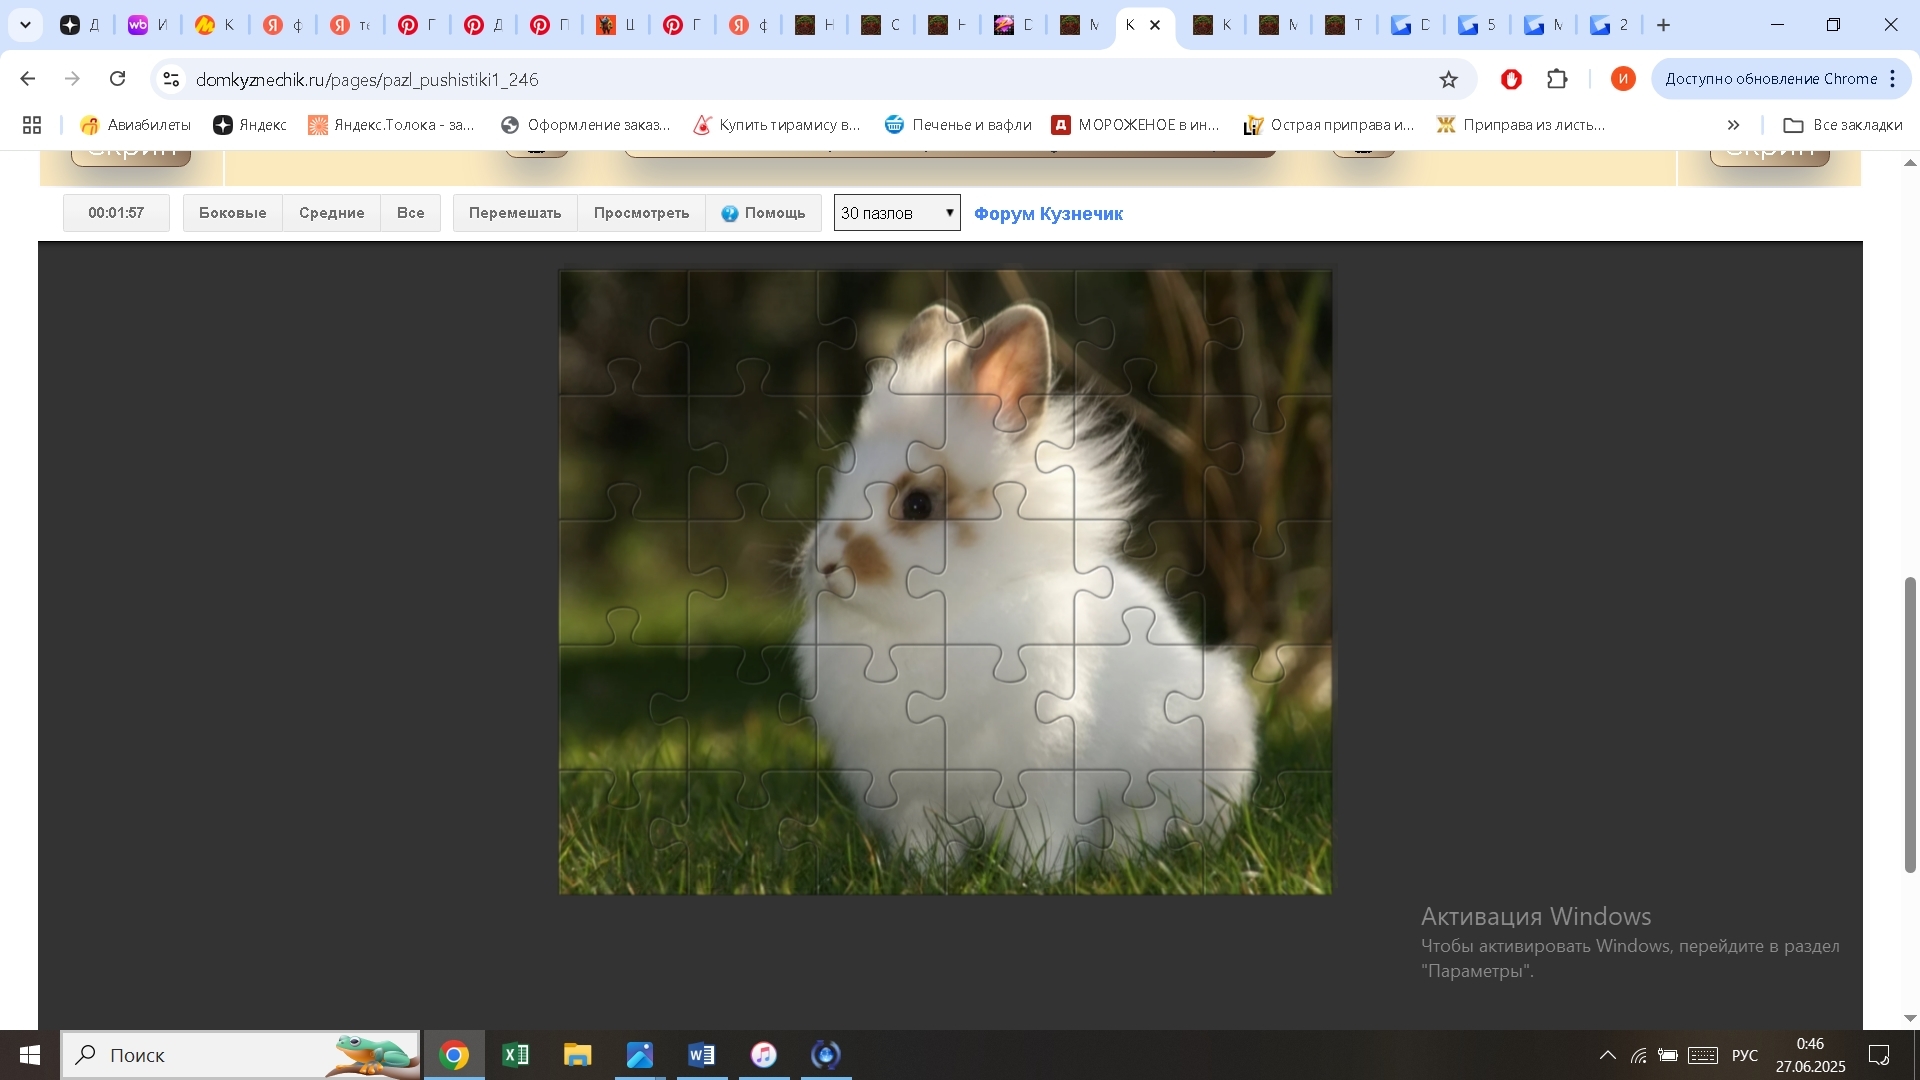Open a new browser tab

[1664, 25]
